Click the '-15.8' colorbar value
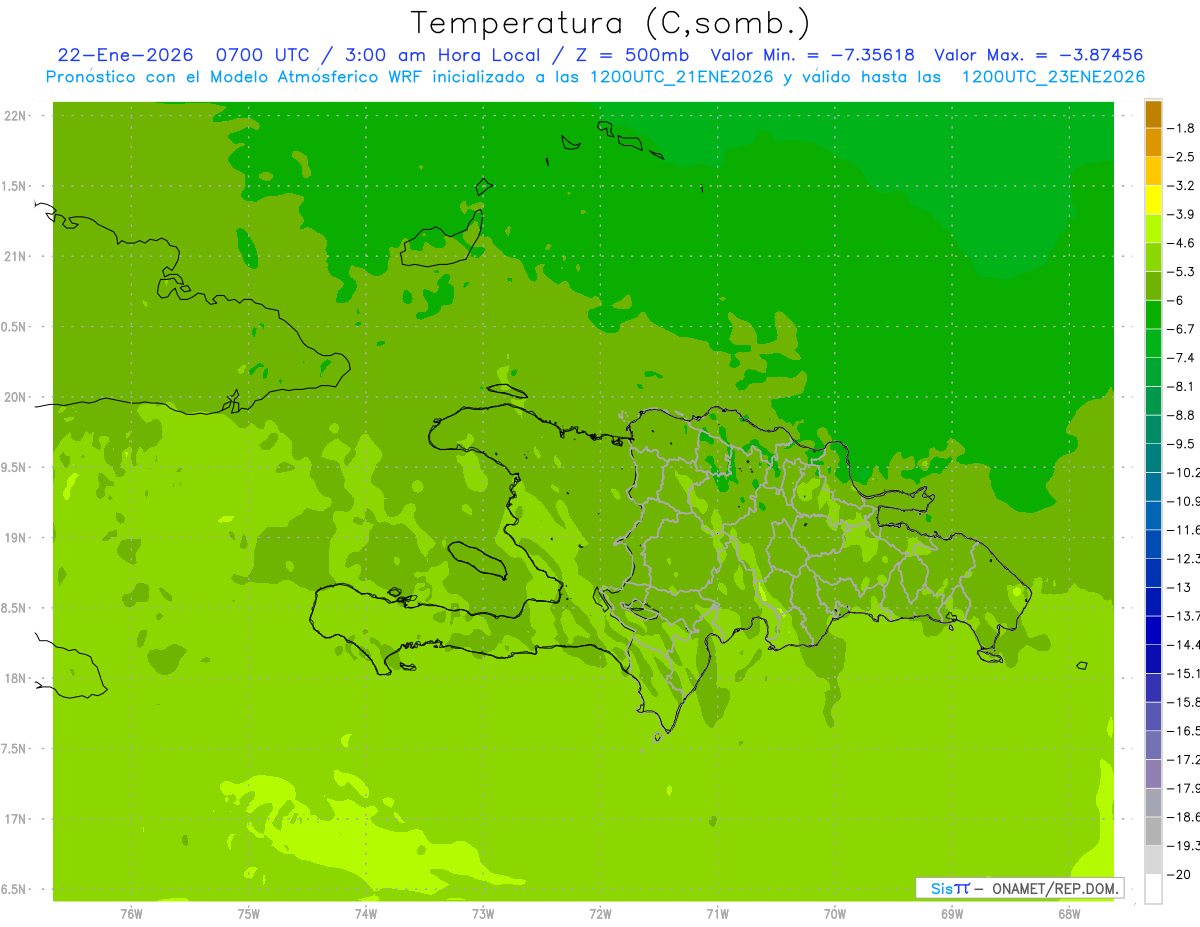This screenshot has height=927, width=1200. tap(1184, 702)
